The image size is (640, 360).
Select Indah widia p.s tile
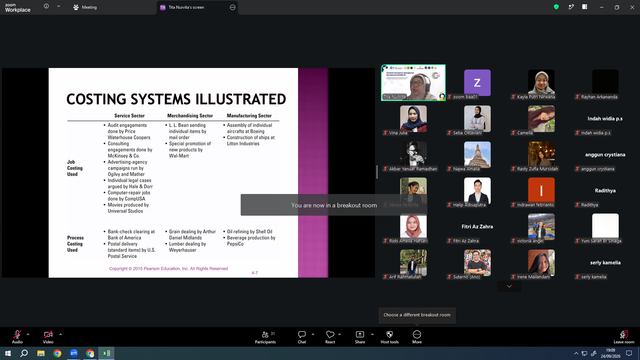coord(605,118)
